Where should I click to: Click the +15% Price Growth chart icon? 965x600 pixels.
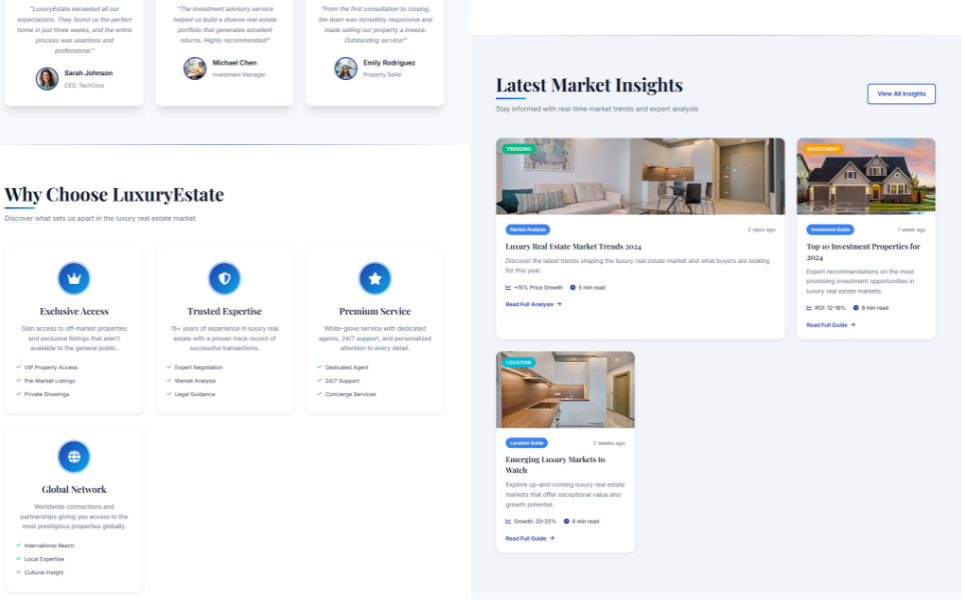[x=509, y=287]
